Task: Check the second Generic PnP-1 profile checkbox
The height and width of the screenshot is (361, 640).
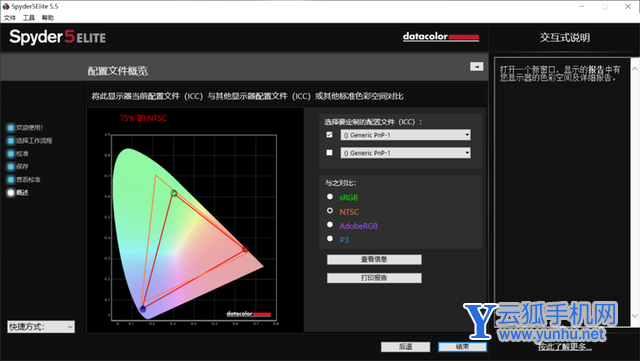Action: 329,152
